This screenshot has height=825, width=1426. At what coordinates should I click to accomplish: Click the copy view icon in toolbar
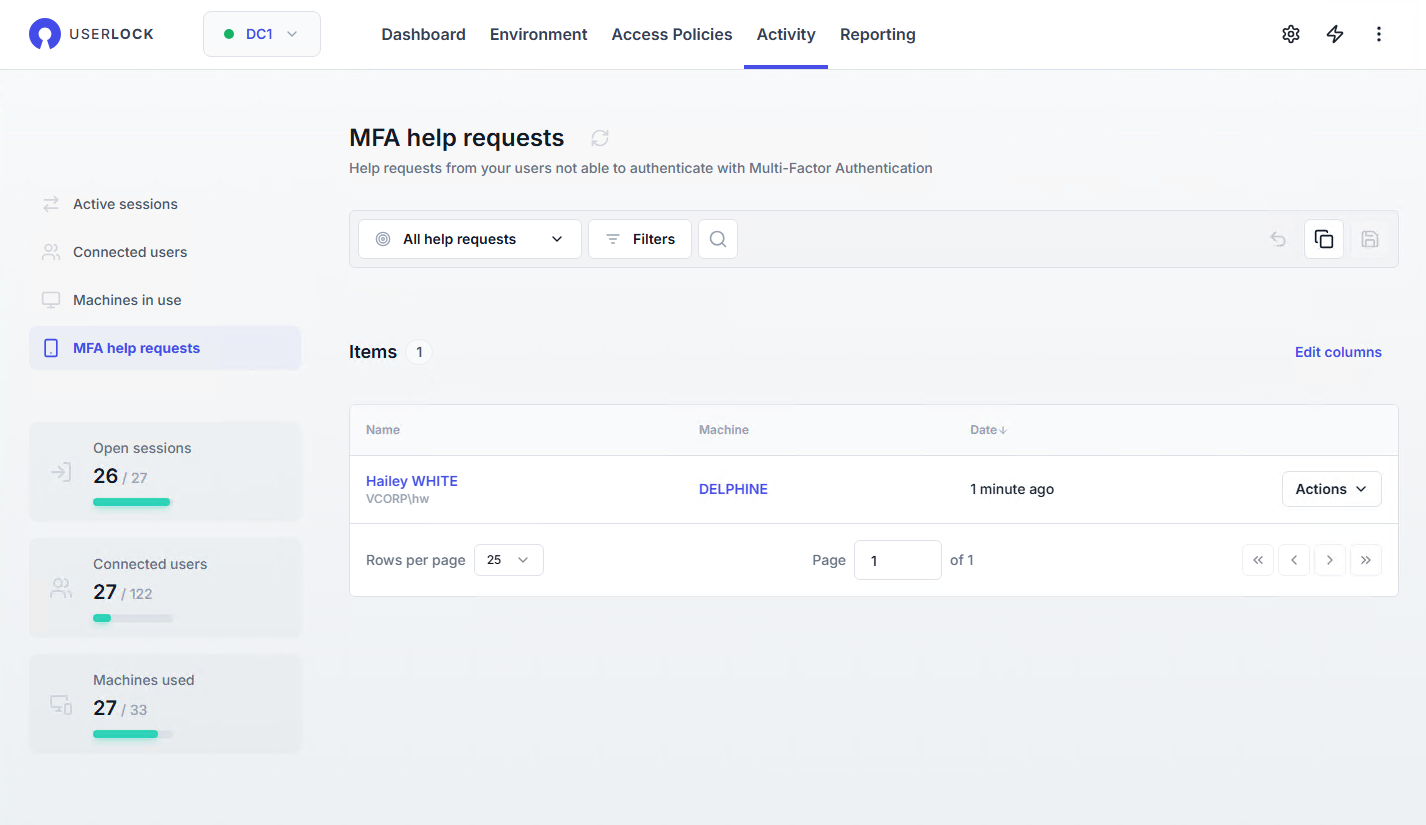(1323, 239)
